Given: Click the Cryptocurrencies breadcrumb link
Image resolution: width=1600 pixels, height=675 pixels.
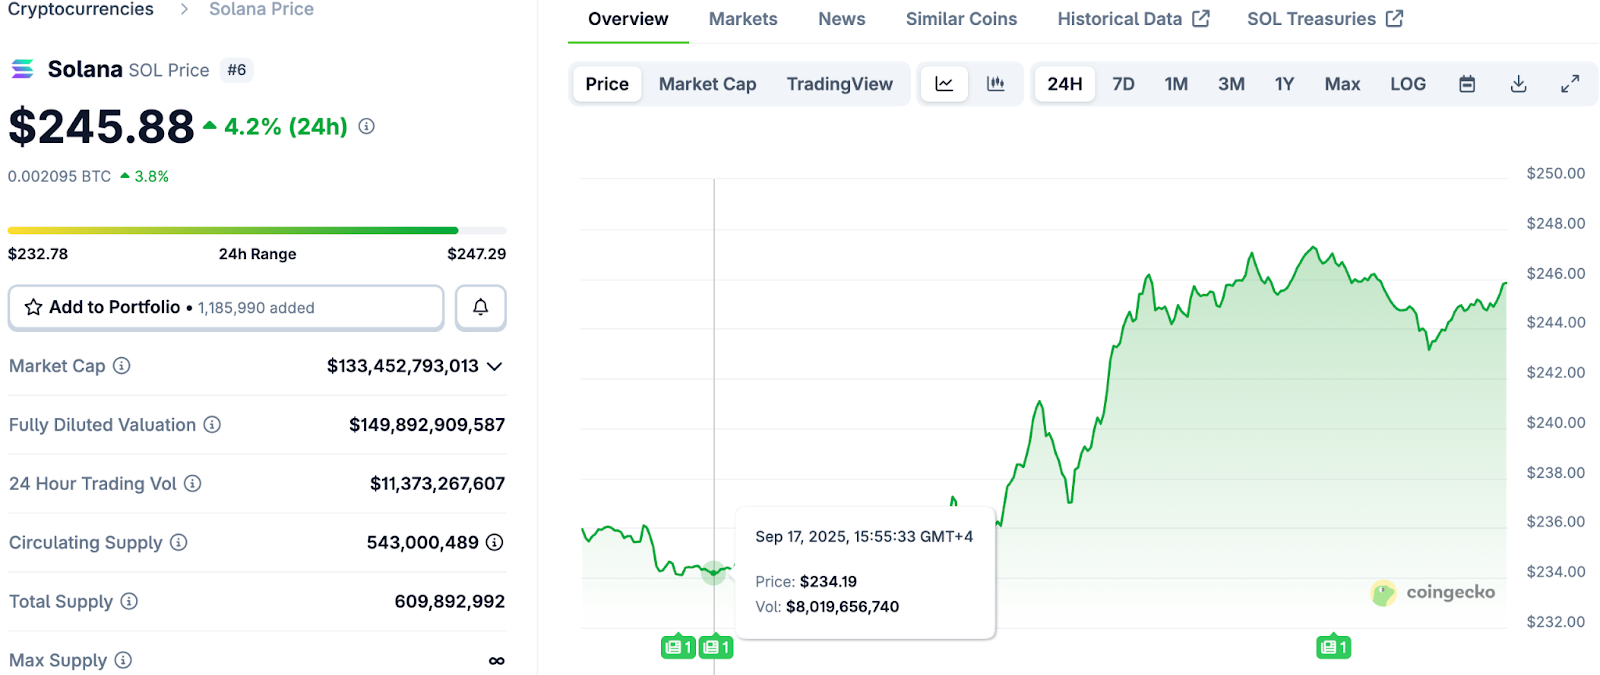Looking at the screenshot, I should 81,9.
